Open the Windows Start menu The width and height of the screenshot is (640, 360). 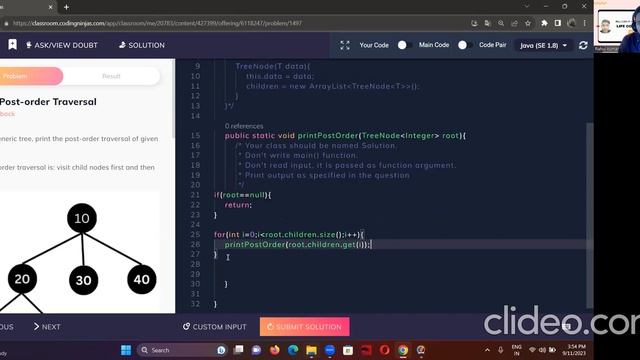(126, 350)
